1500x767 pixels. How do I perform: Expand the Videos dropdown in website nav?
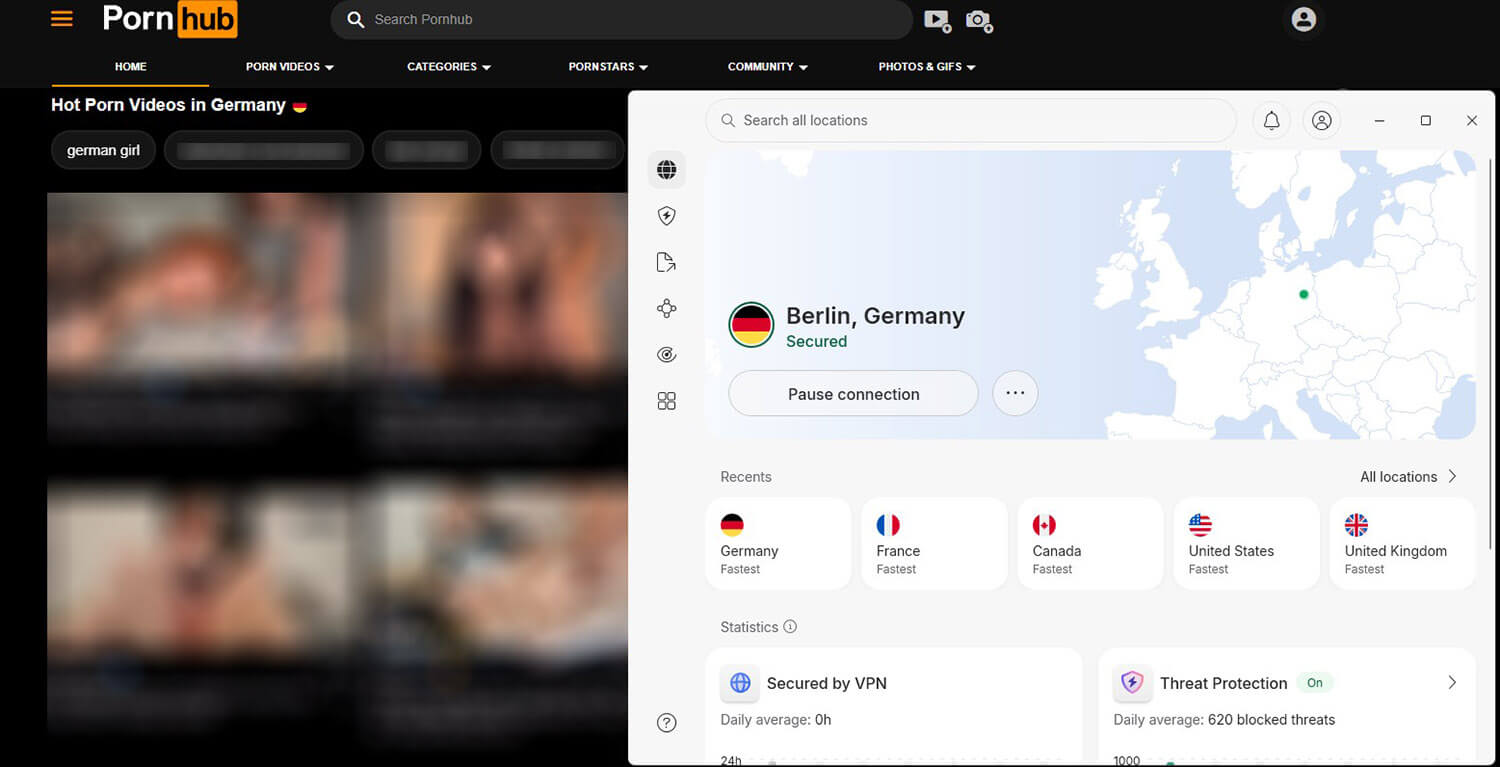pos(290,67)
